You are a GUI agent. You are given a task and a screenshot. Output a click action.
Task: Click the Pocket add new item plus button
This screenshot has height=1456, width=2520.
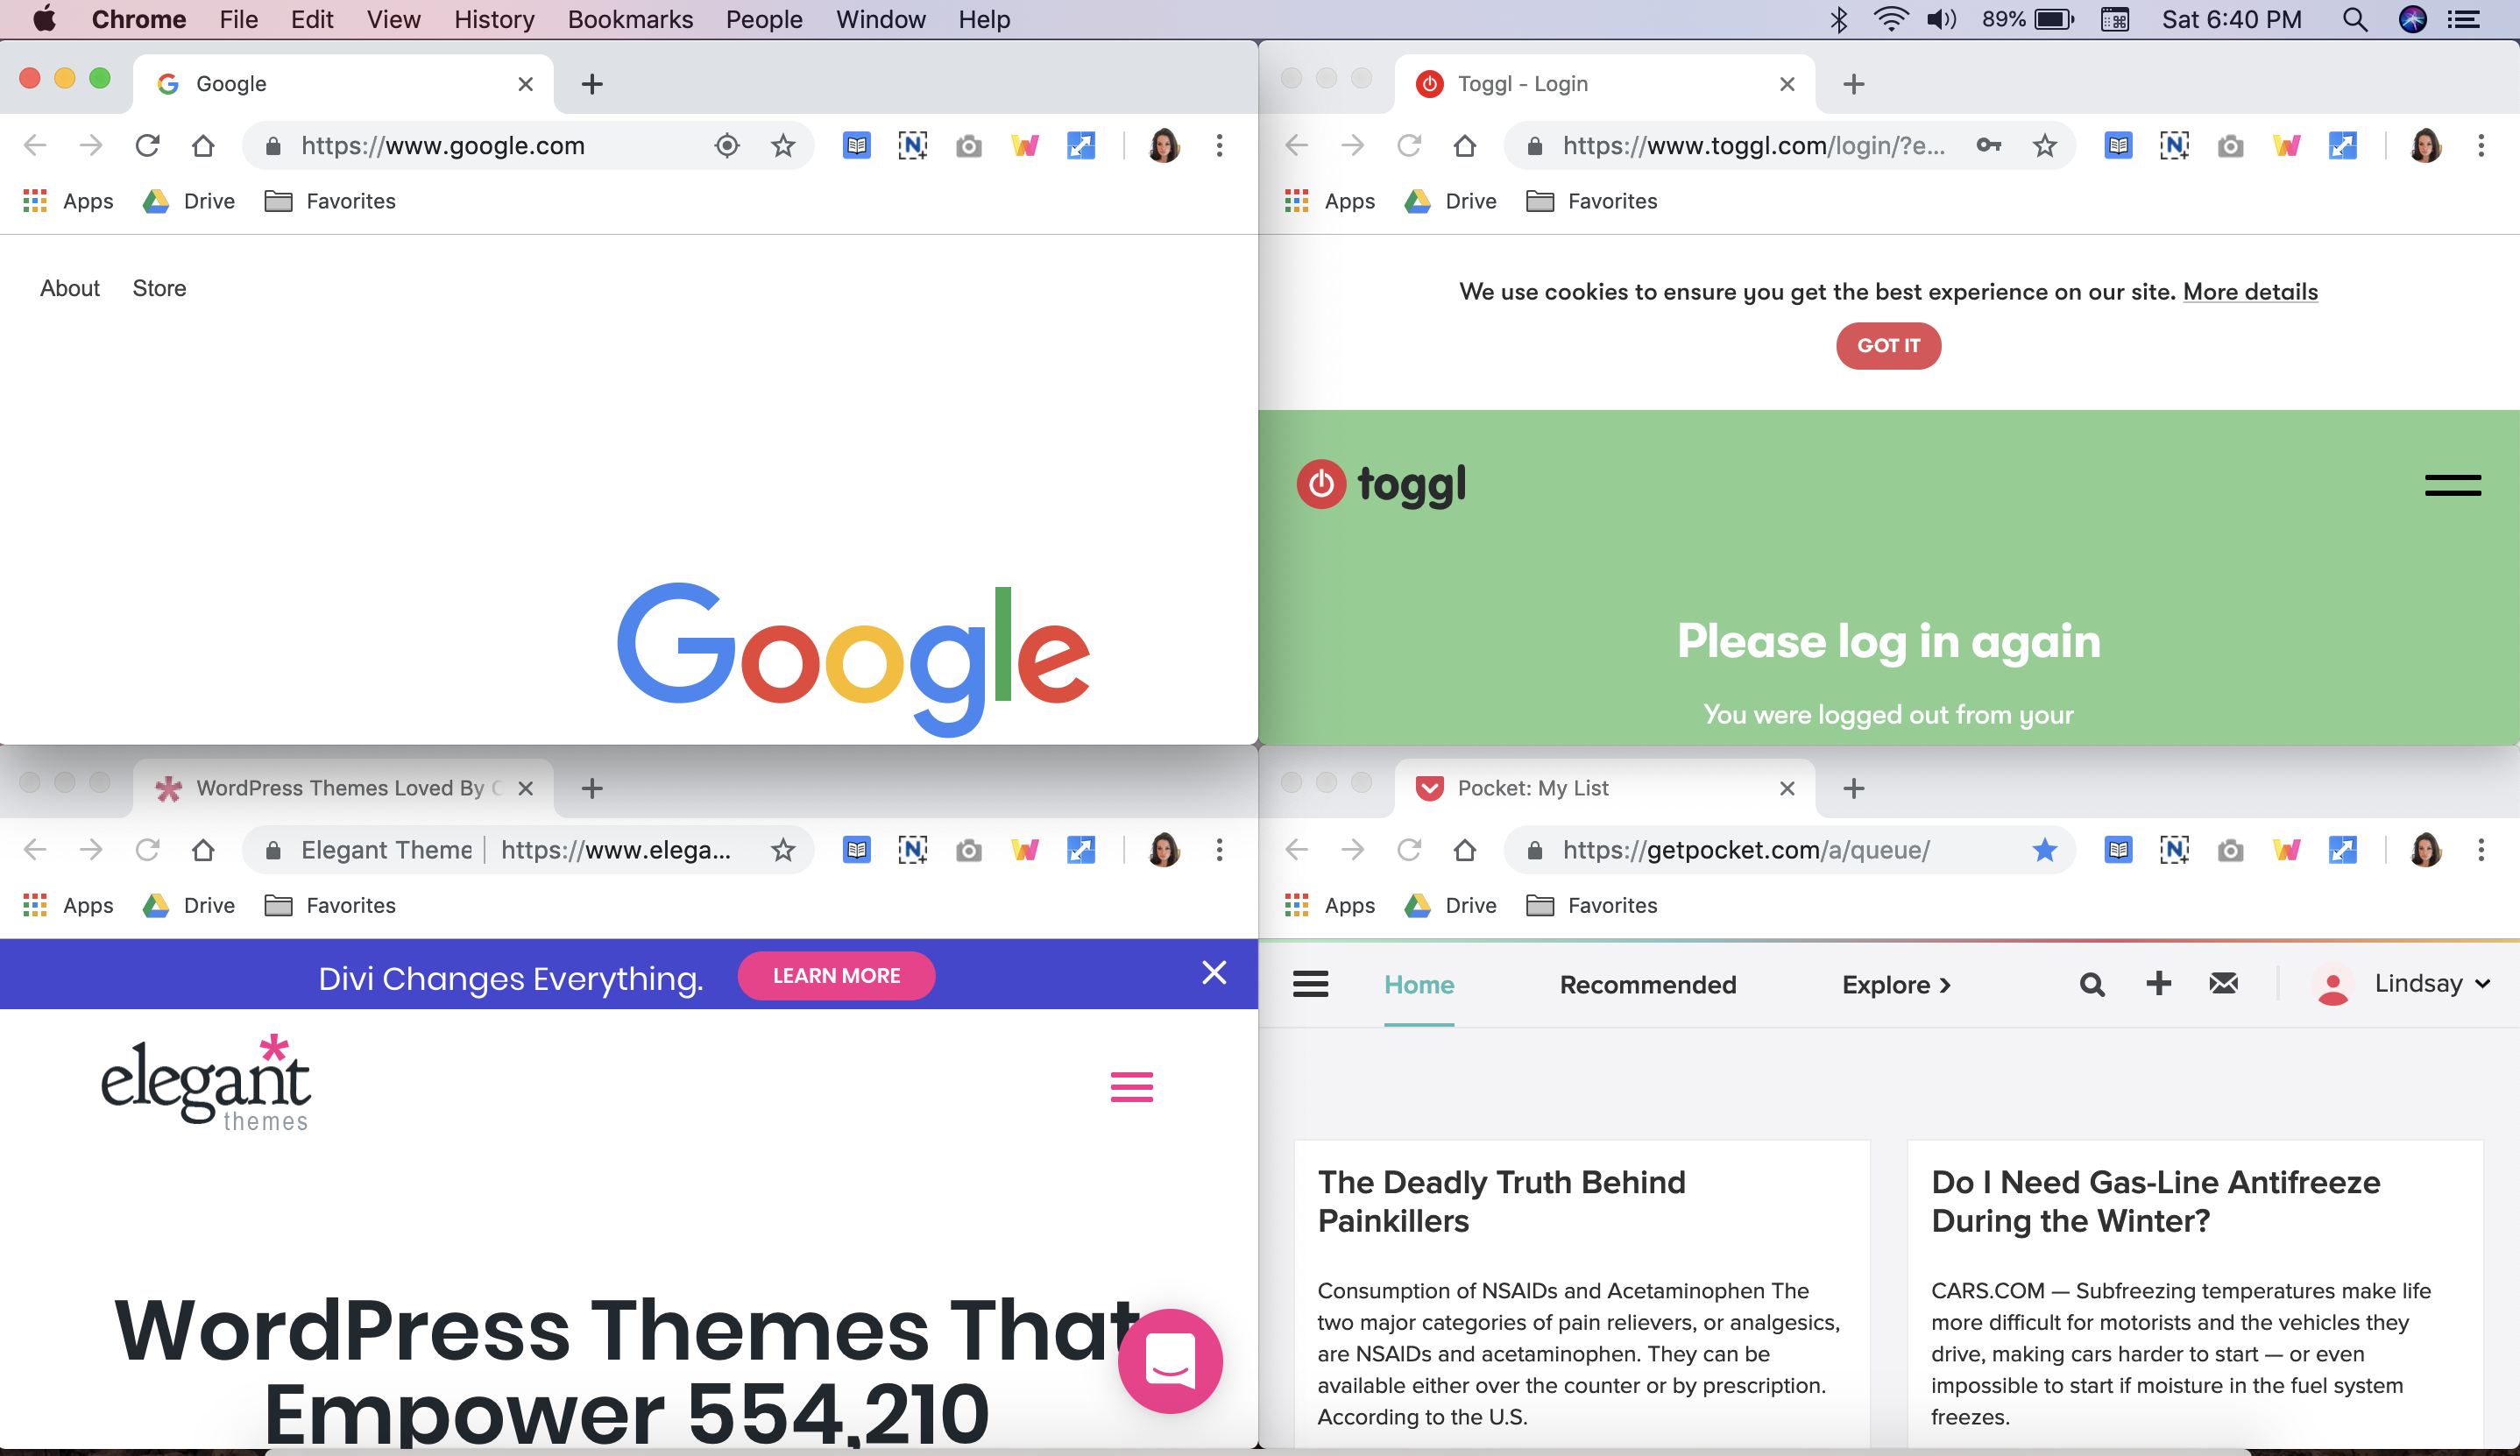pos(2158,983)
